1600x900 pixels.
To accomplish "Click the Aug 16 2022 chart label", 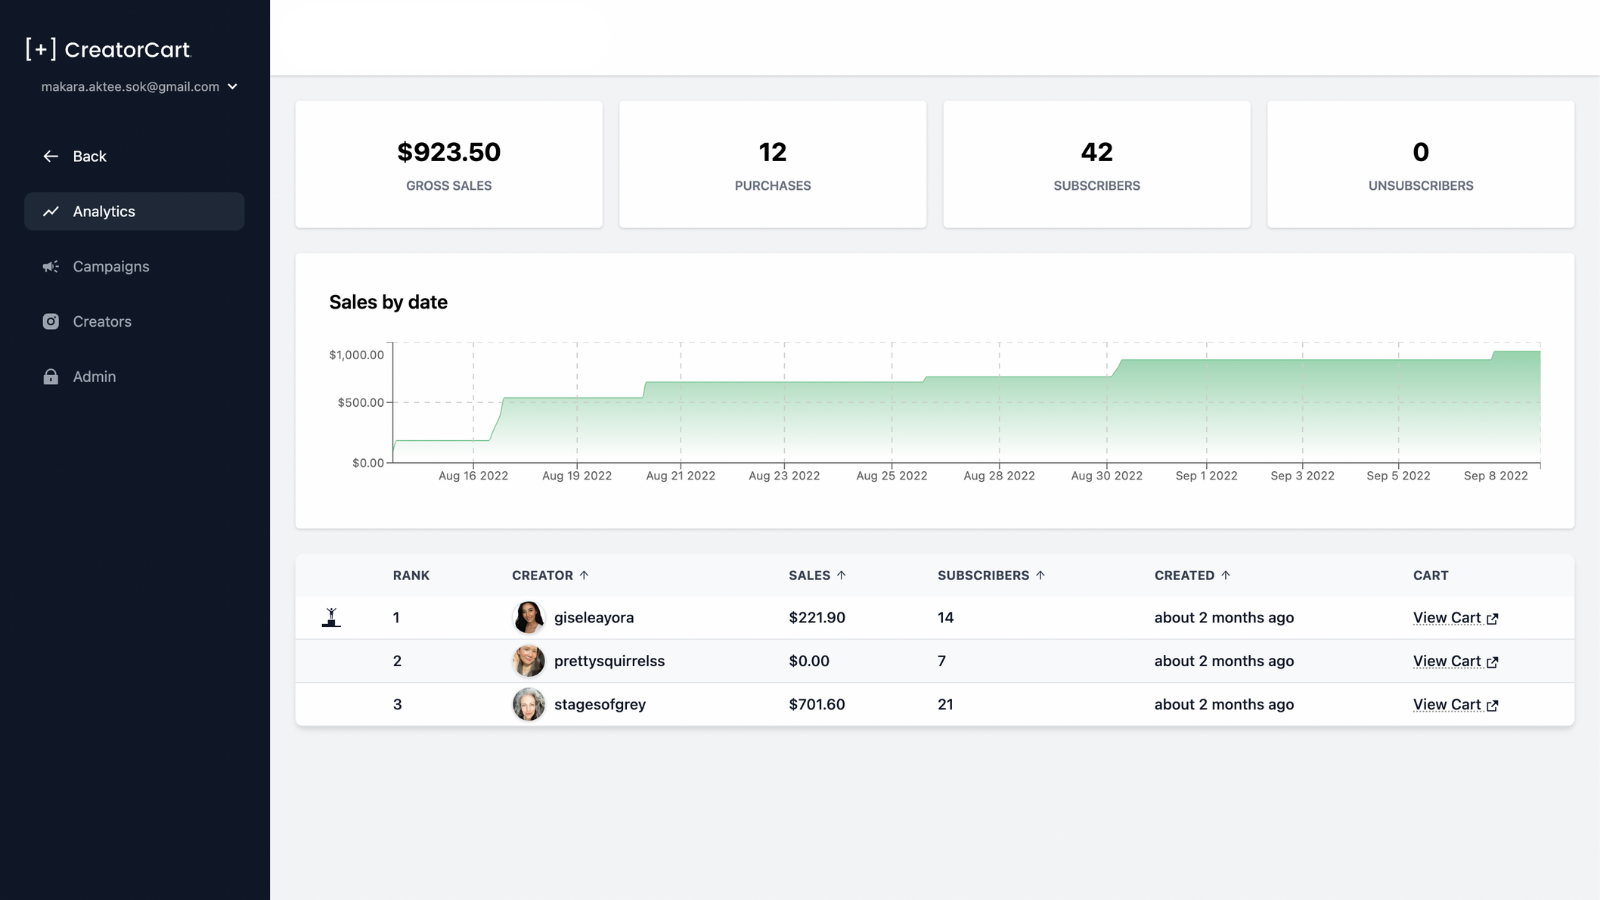I will [473, 476].
